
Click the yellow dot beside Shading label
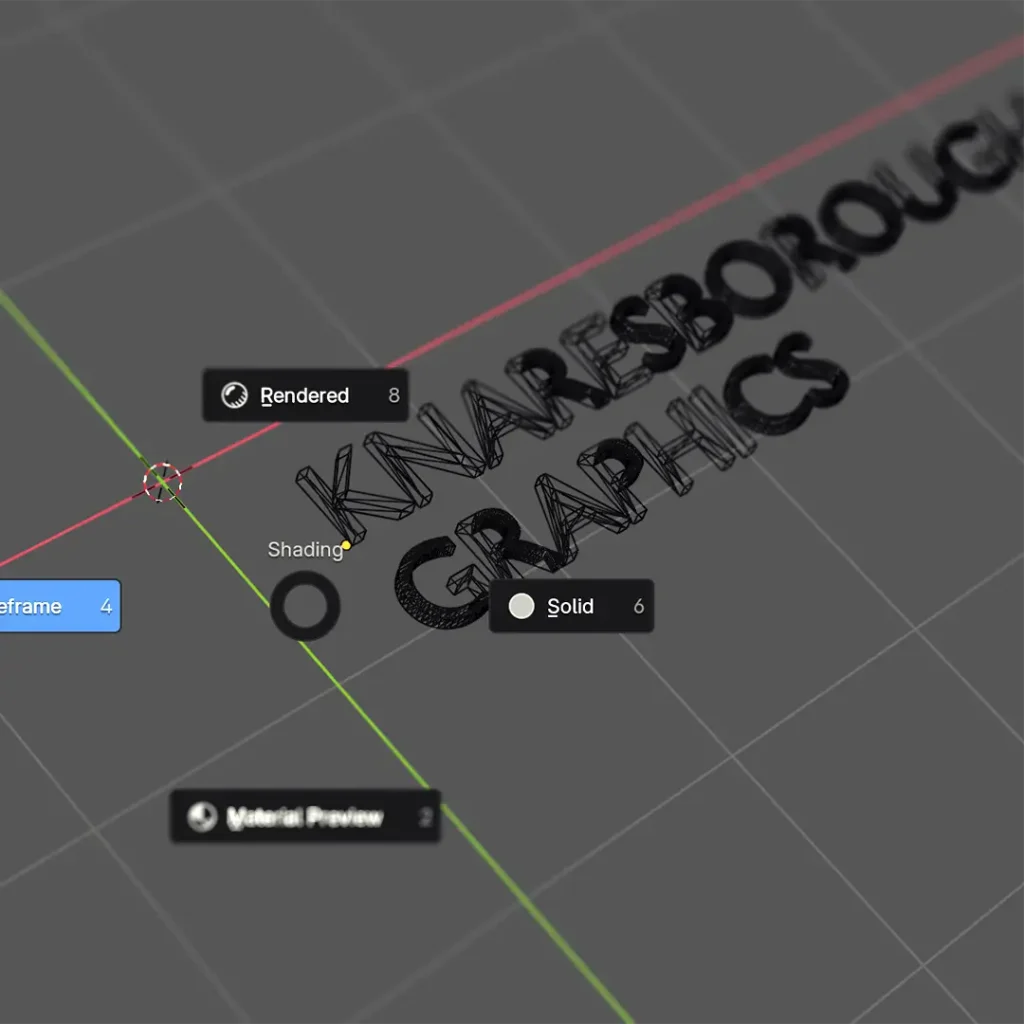346,545
